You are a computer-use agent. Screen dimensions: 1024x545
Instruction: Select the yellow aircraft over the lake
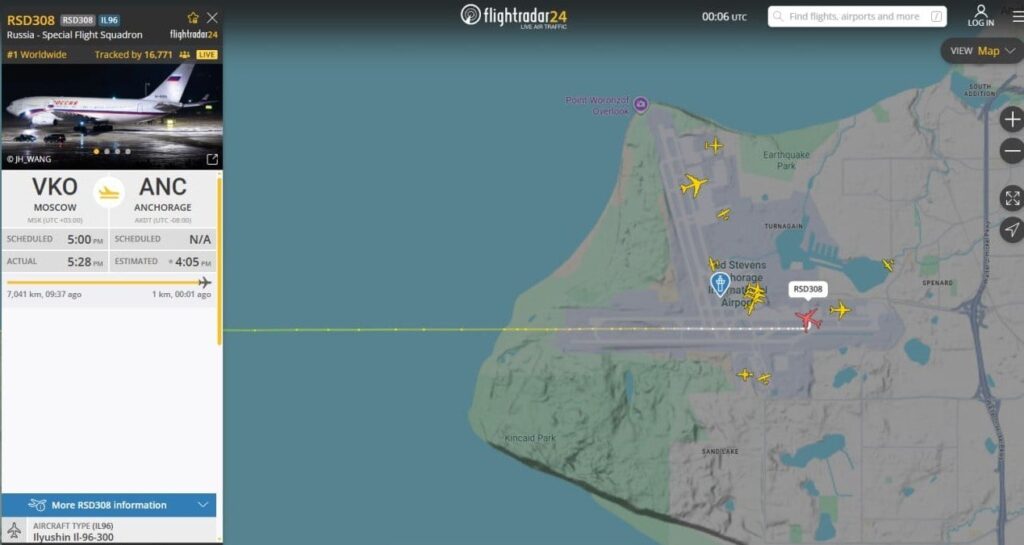(x=888, y=264)
